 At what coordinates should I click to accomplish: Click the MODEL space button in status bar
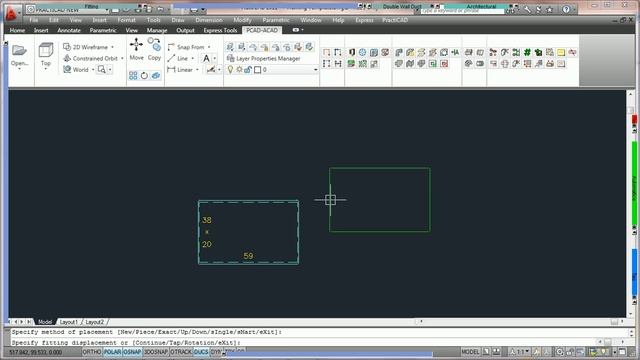[x=470, y=352]
